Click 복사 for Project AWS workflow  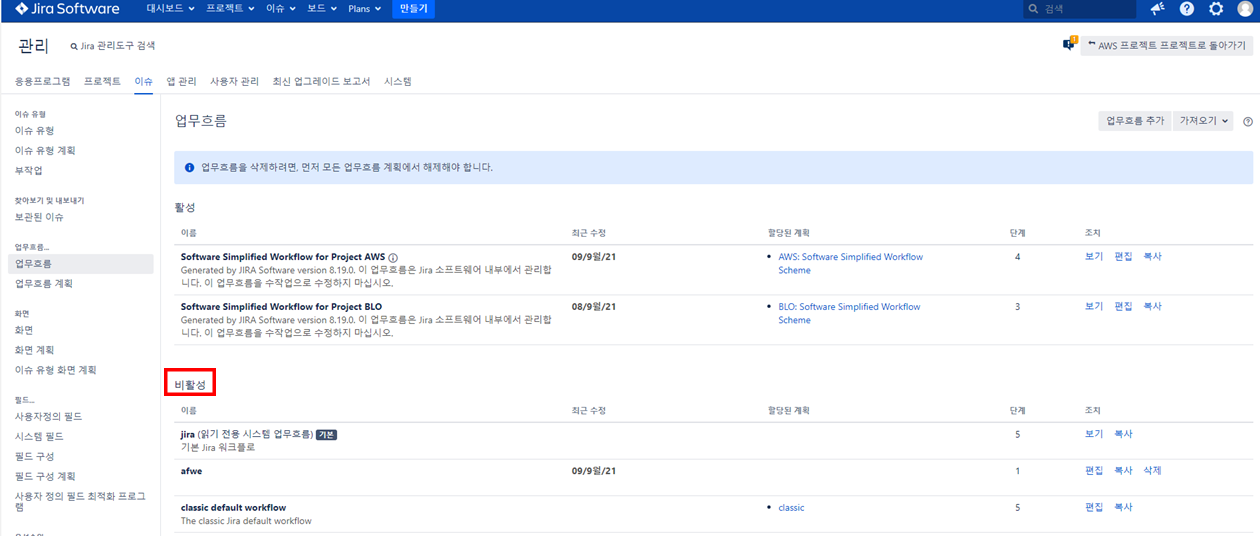coord(1152,257)
